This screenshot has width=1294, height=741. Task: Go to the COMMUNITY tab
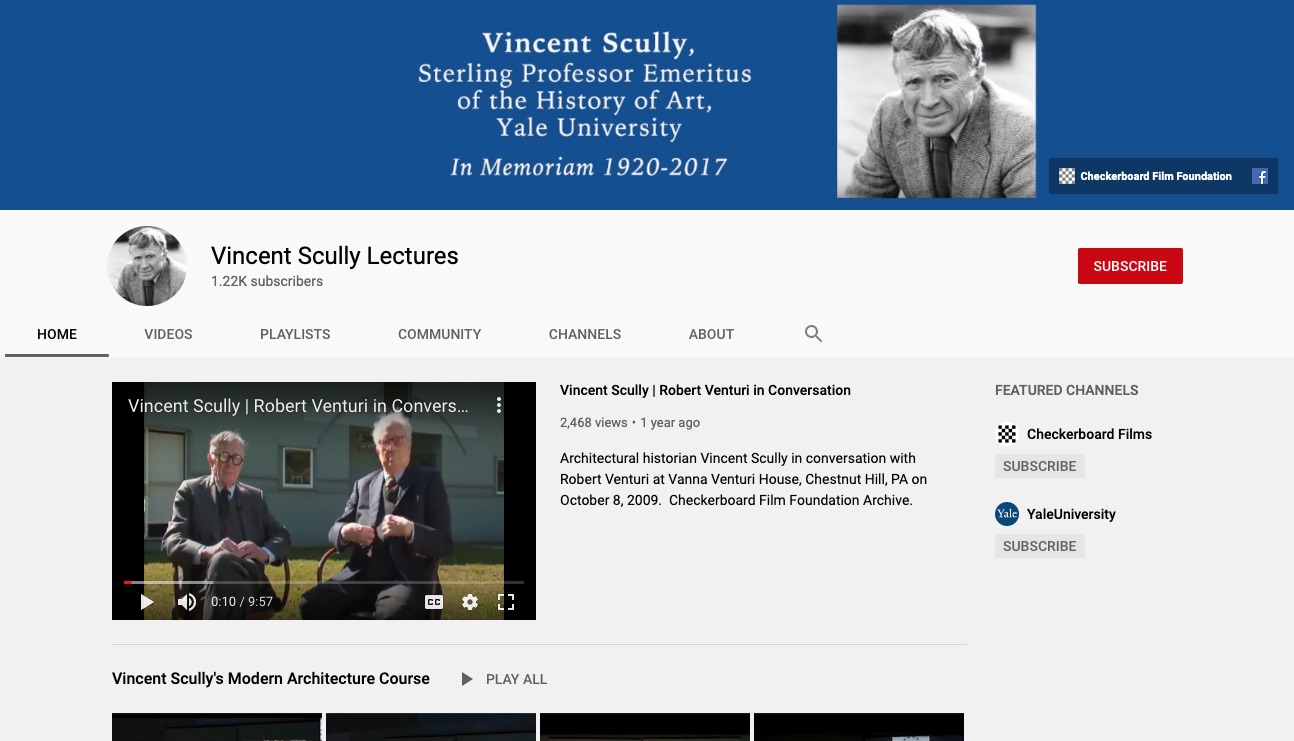[x=440, y=334]
